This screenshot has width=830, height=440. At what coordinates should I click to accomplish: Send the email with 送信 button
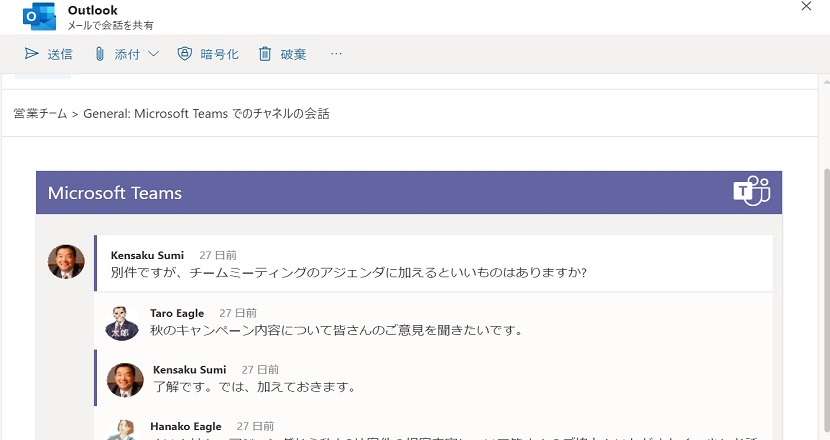point(49,54)
